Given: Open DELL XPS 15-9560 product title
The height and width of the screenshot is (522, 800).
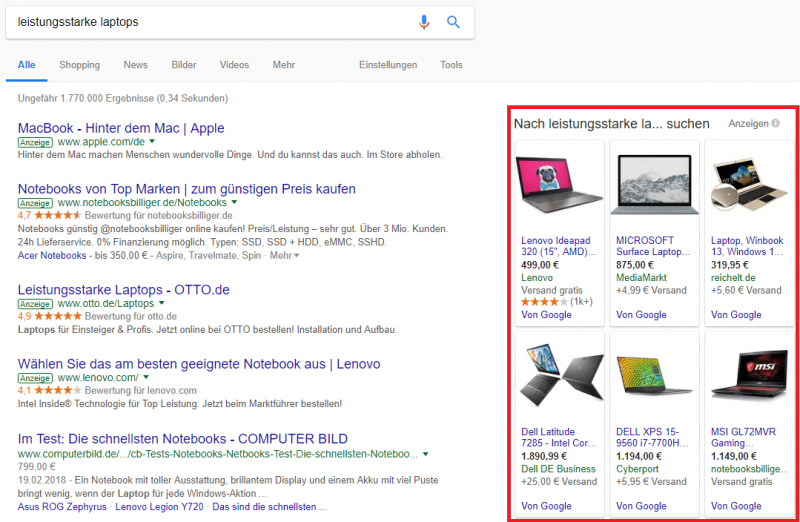Looking at the screenshot, I should (x=653, y=437).
